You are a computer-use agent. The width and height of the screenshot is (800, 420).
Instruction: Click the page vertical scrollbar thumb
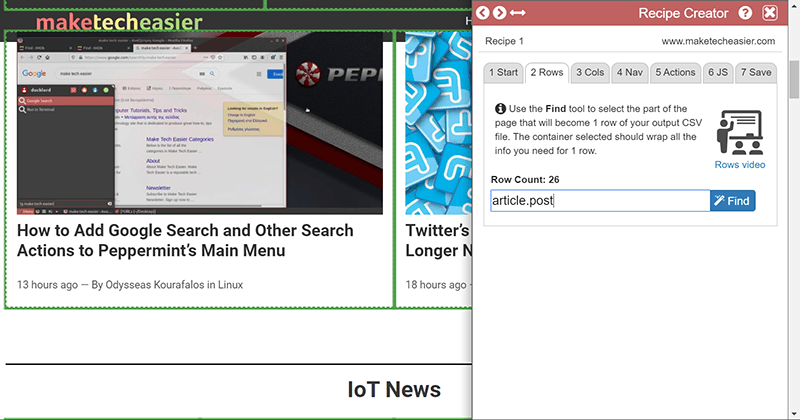[794, 79]
